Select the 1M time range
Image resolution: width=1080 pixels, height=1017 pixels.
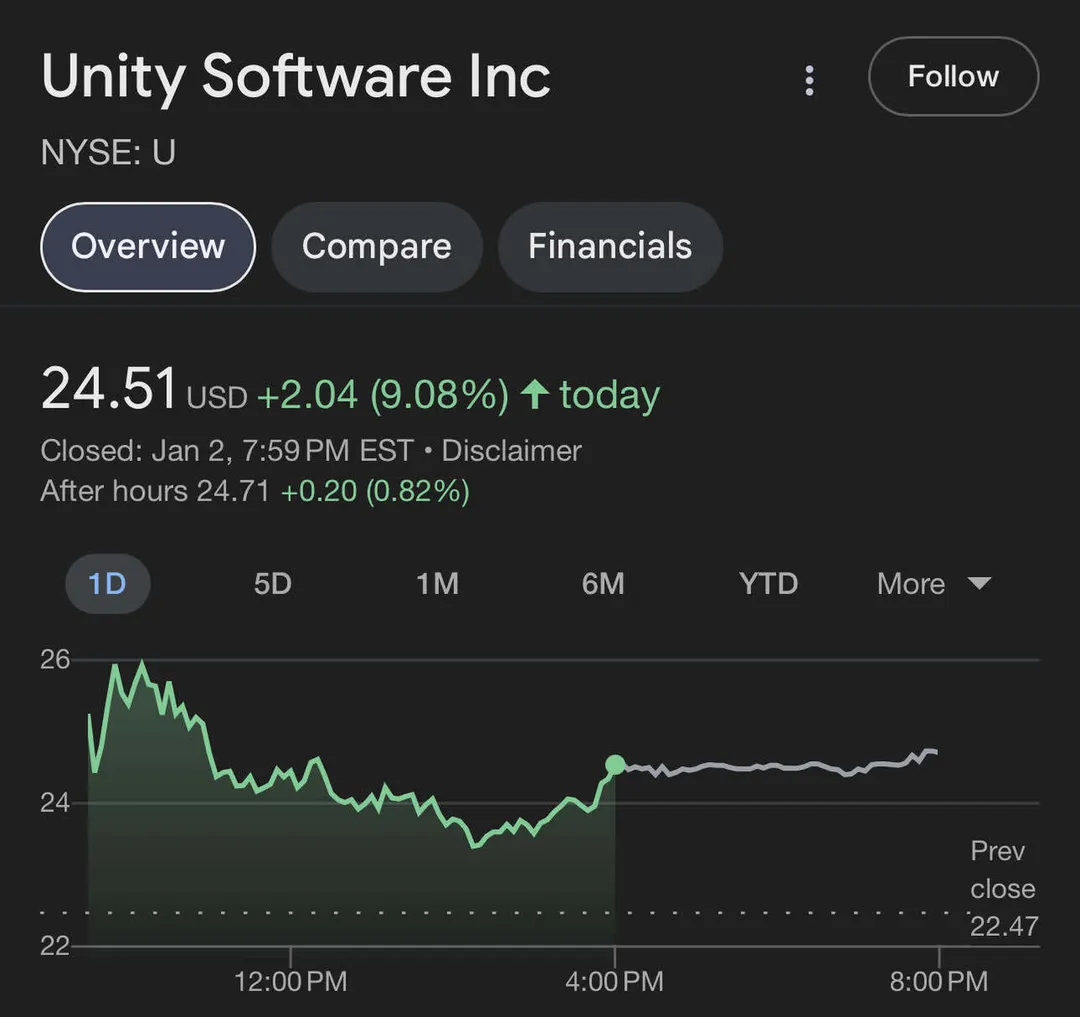click(438, 584)
